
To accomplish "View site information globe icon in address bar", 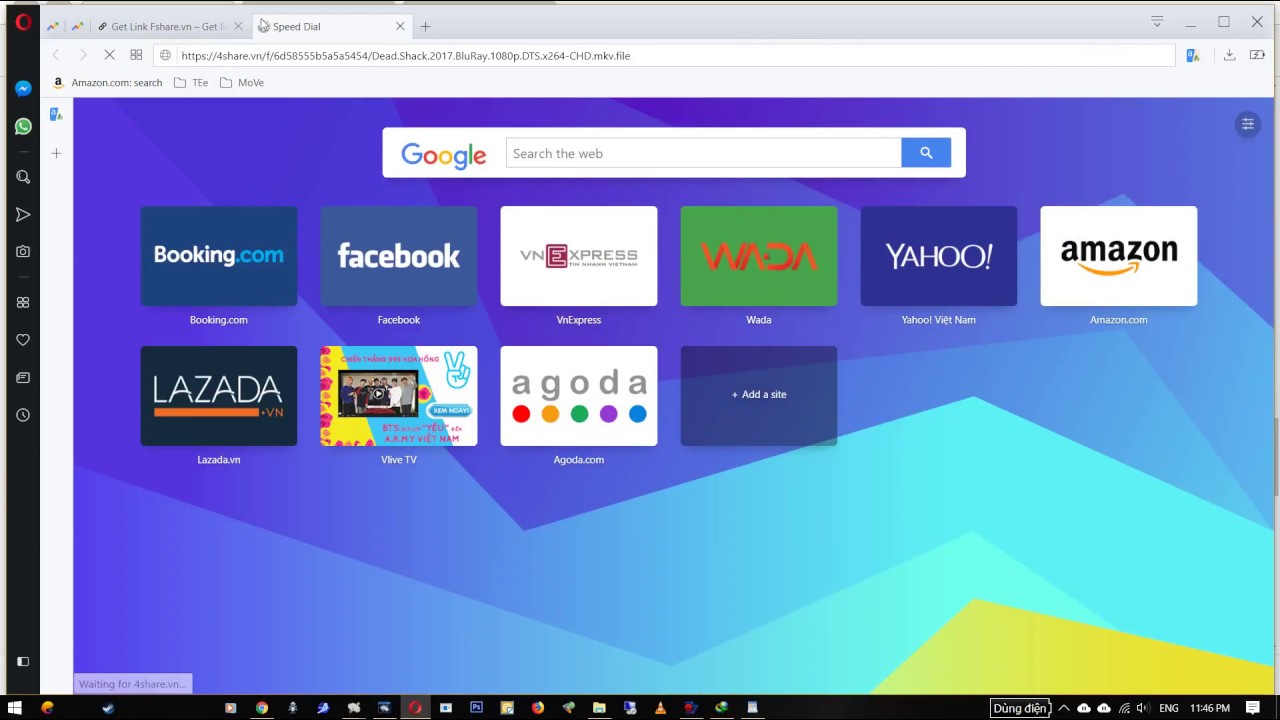I will point(166,56).
